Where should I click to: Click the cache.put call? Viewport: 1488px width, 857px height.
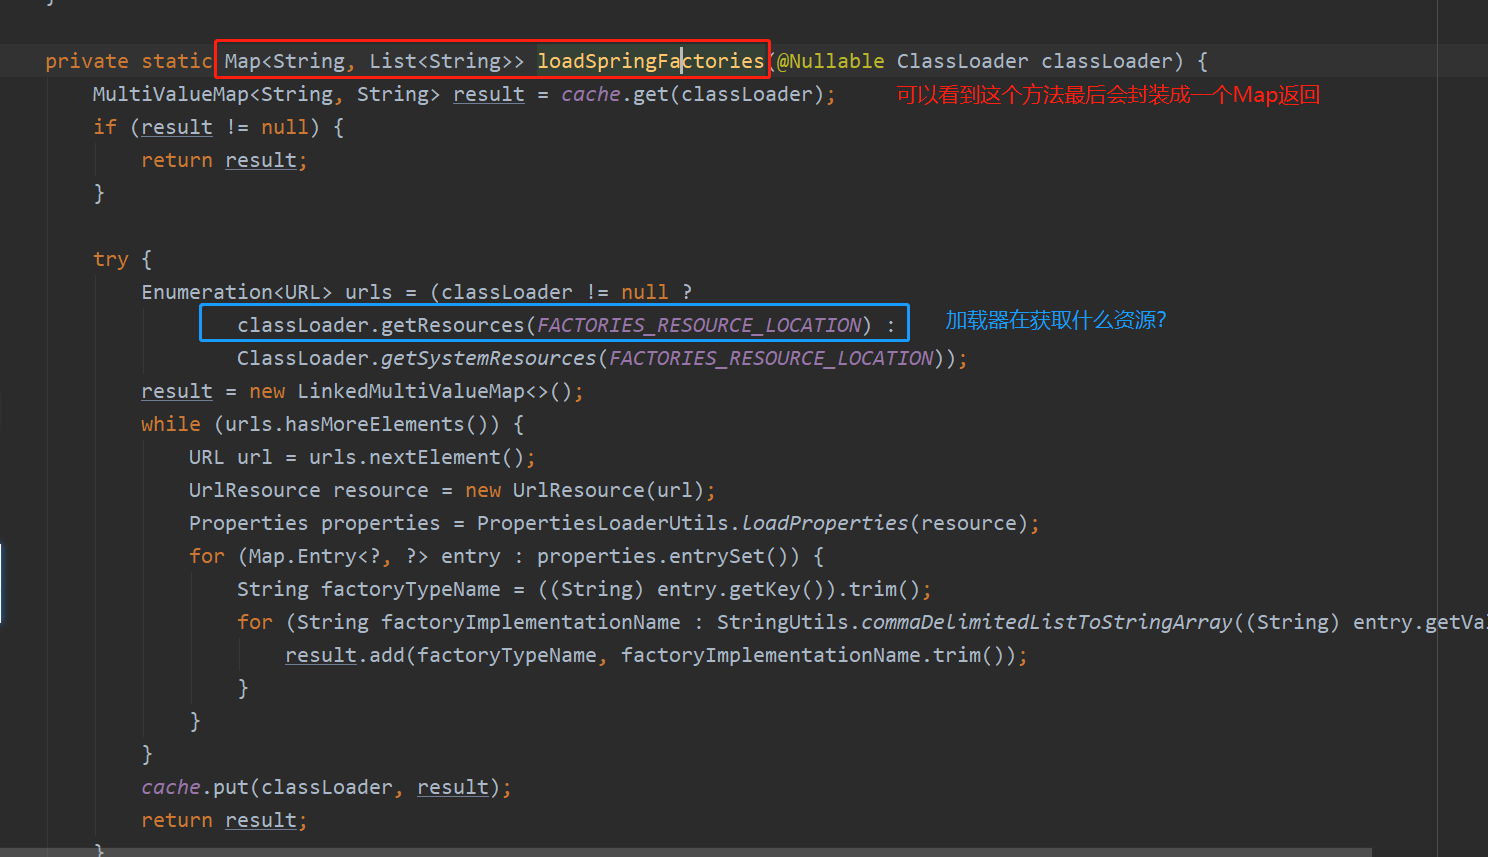click(194, 787)
